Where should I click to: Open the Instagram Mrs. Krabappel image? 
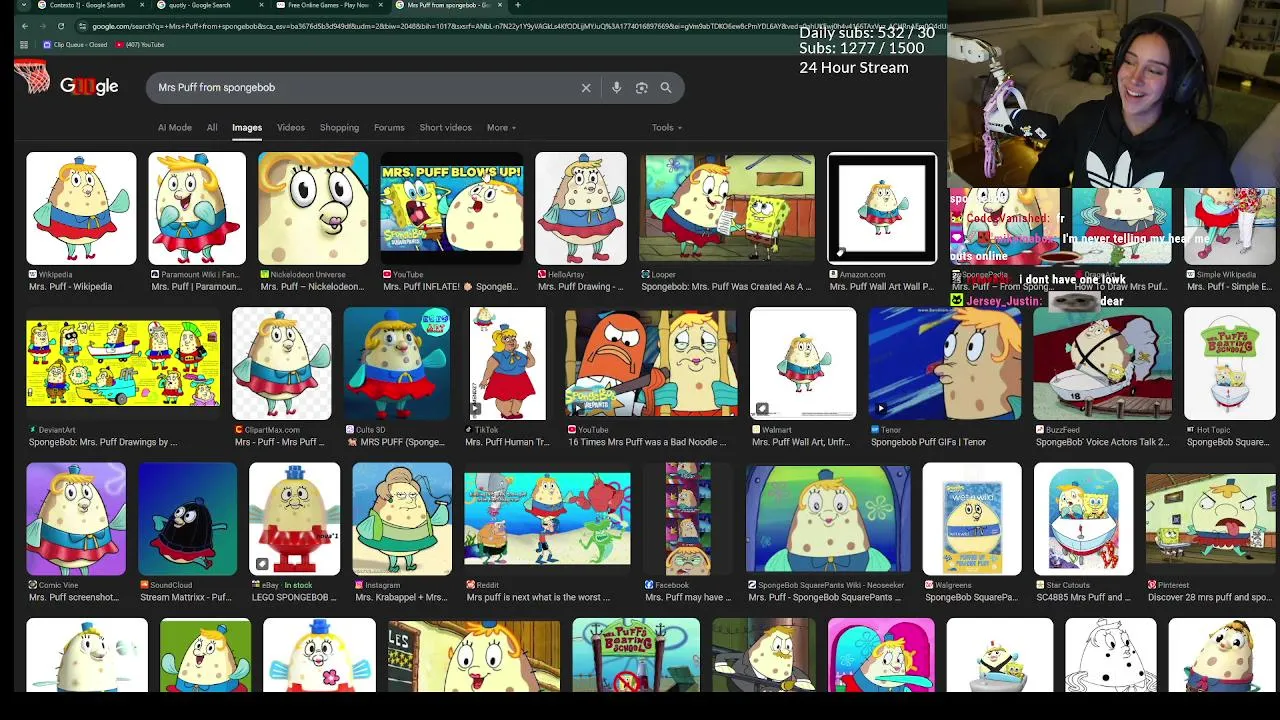tap(402, 519)
